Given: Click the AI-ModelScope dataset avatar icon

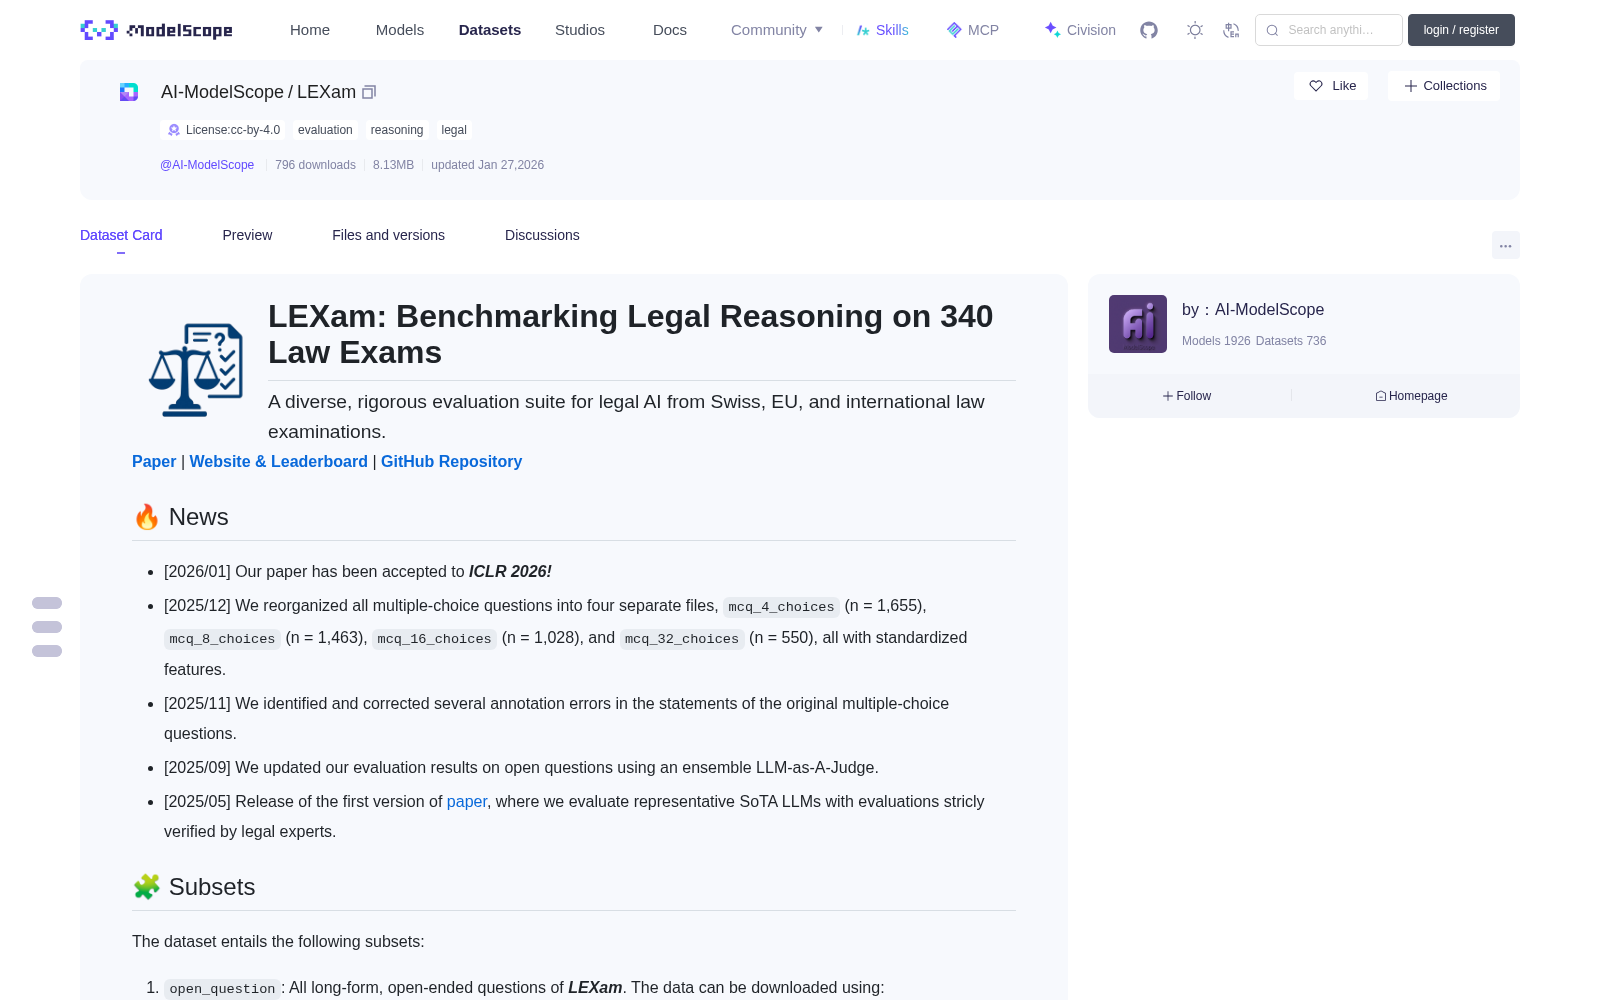Looking at the screenshot, I should pyautogui.click(x=129, y=92).
